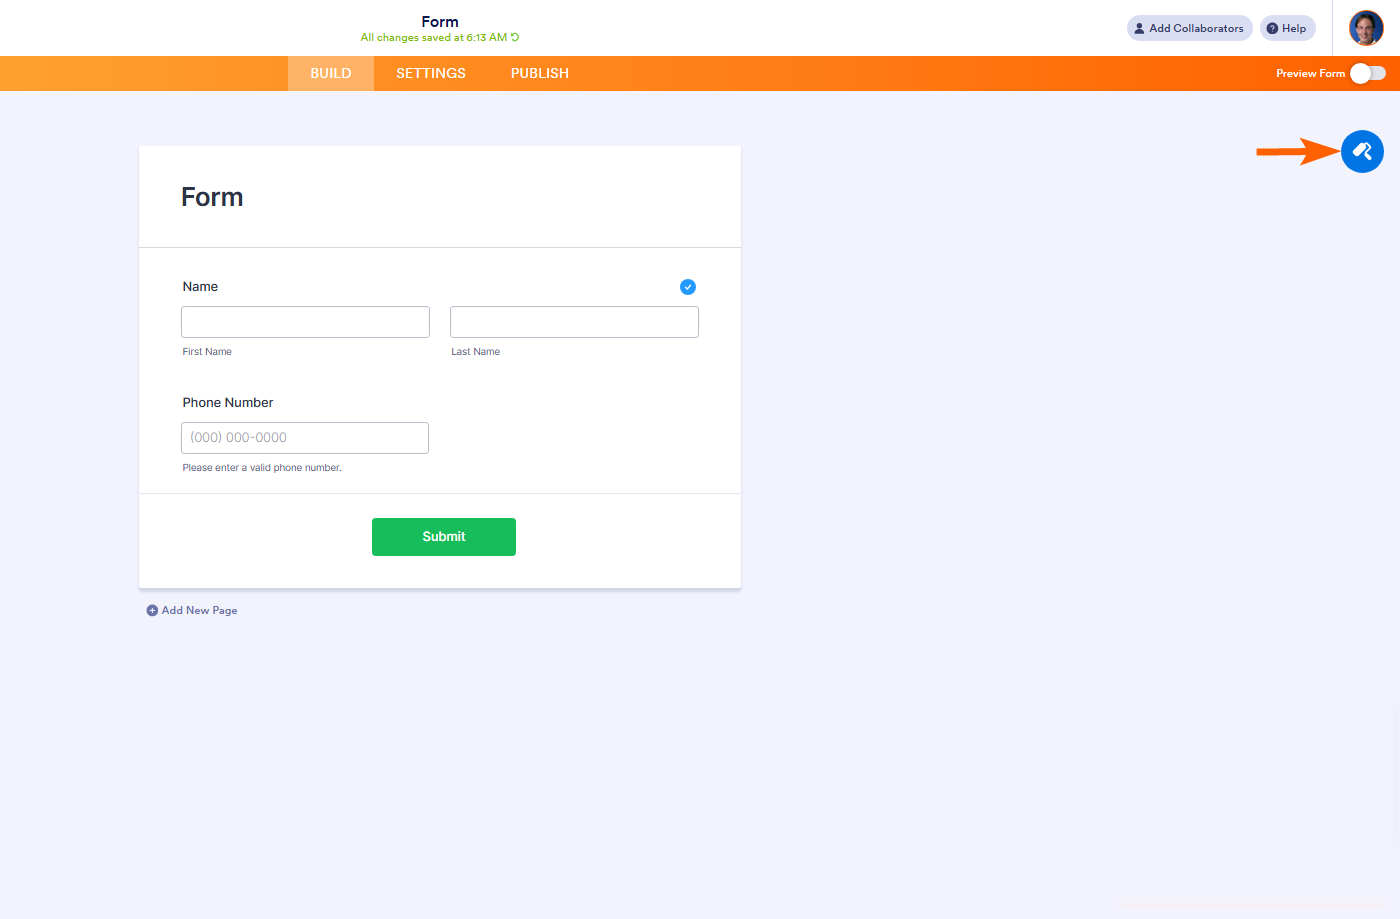
Task: Go to the SETTINGS tab
Action: (431, 73)
